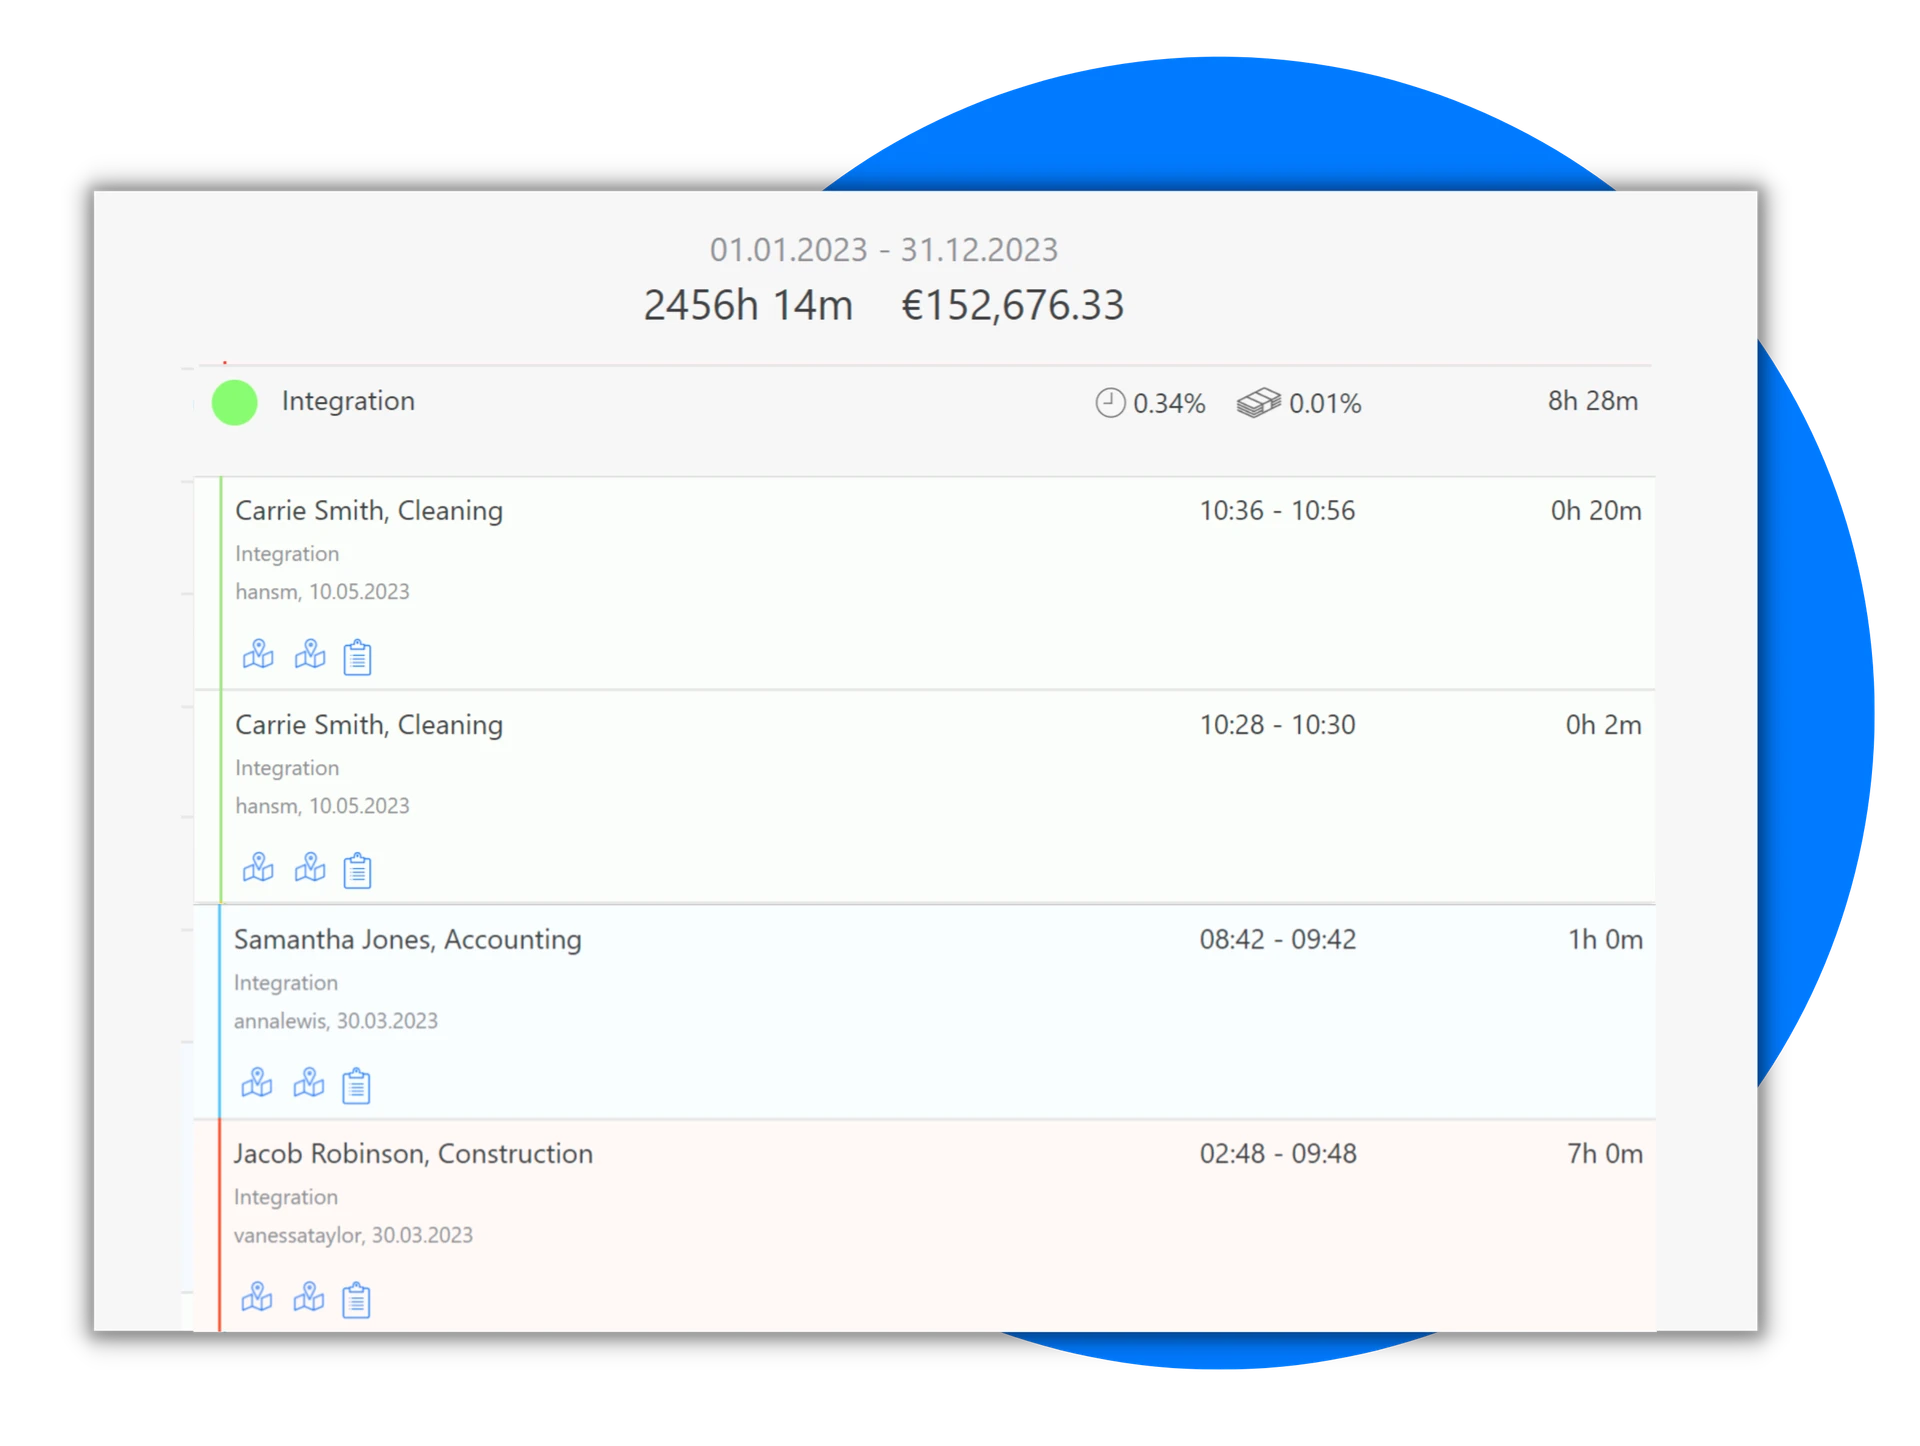Viewport: 1920px width, 1446px height.
Task: Click the start location pin for Samantha Jones's entry
Action: (258, 1085)
